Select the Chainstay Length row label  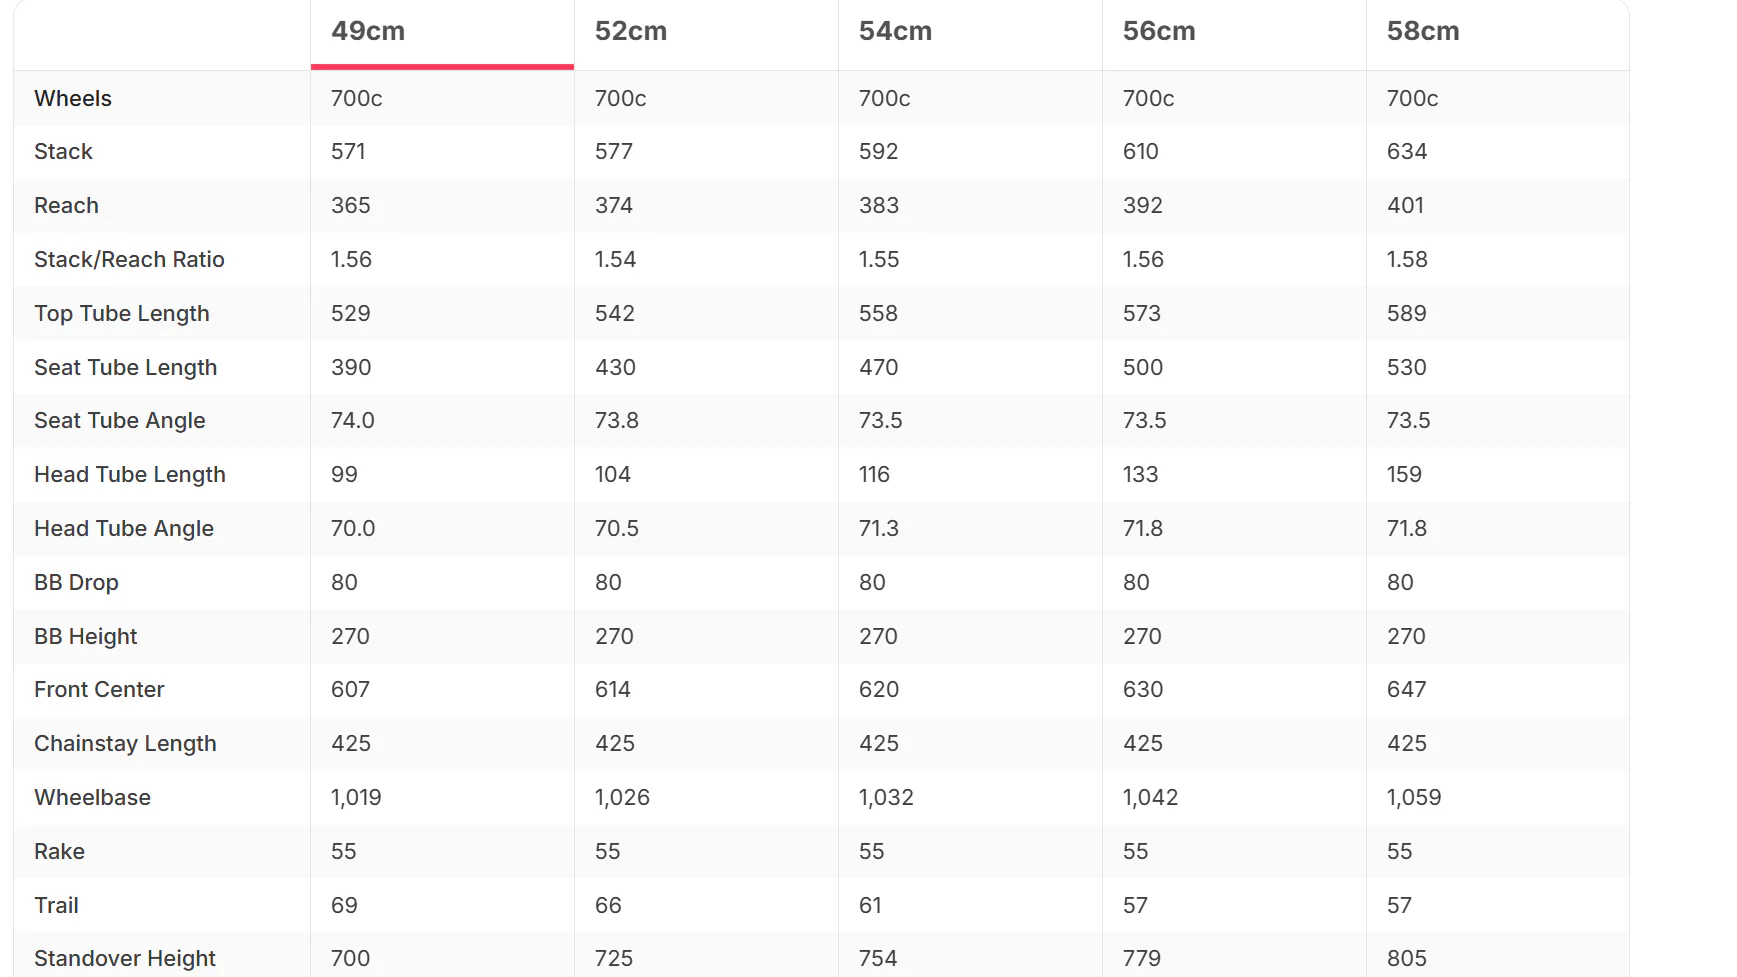[125, 743]
